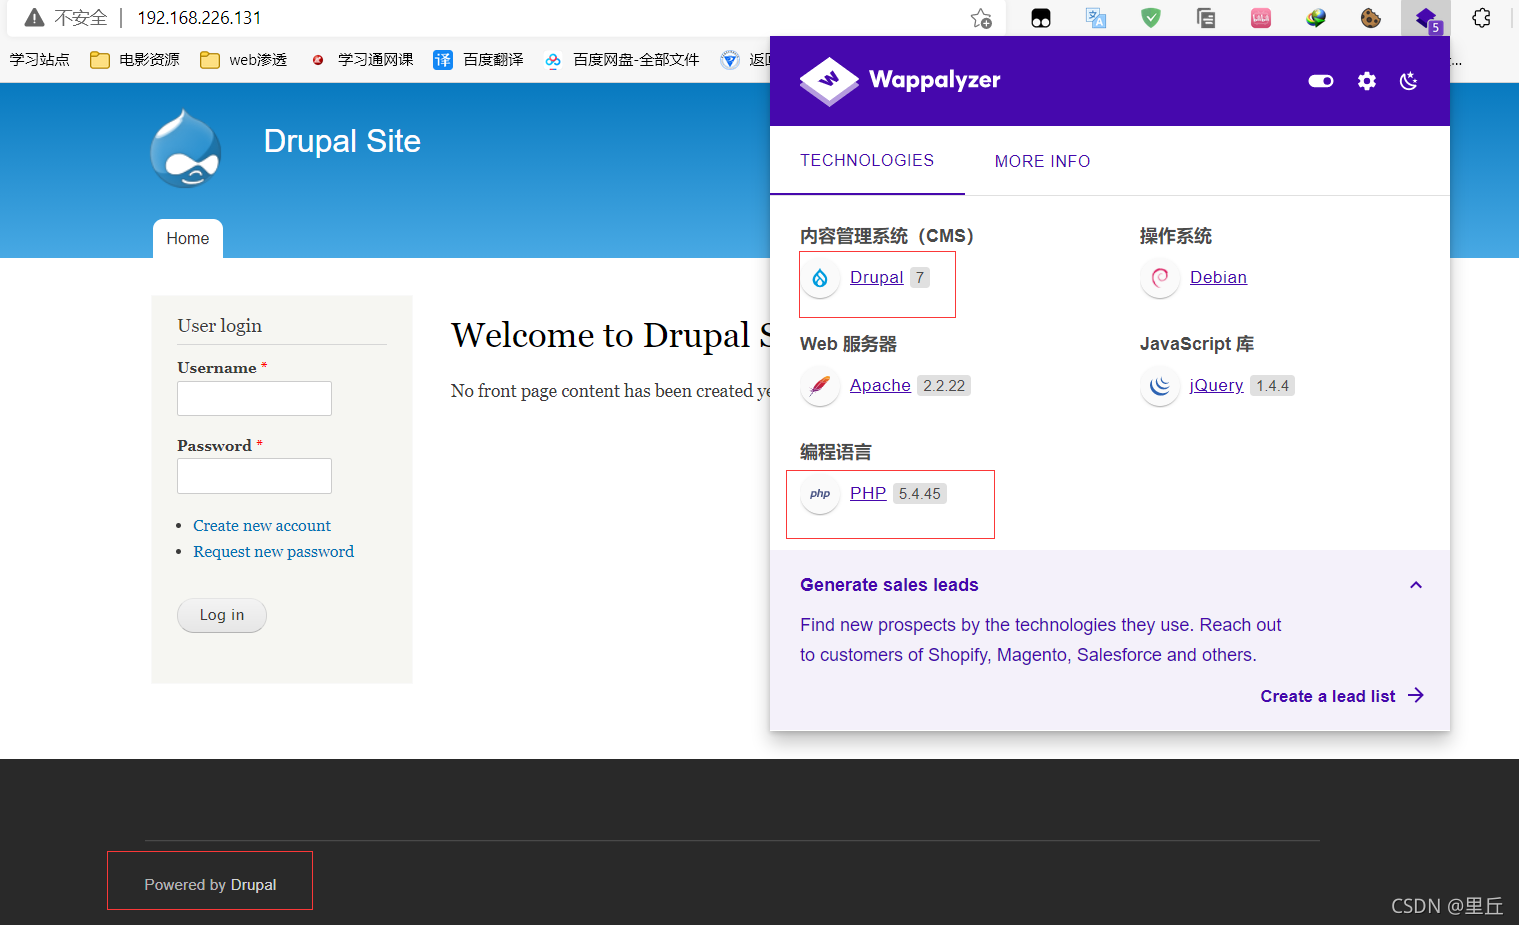Click into the Username input field
Image resolution: width=1519 pixels, height=925 pixels.
point(254,398)
